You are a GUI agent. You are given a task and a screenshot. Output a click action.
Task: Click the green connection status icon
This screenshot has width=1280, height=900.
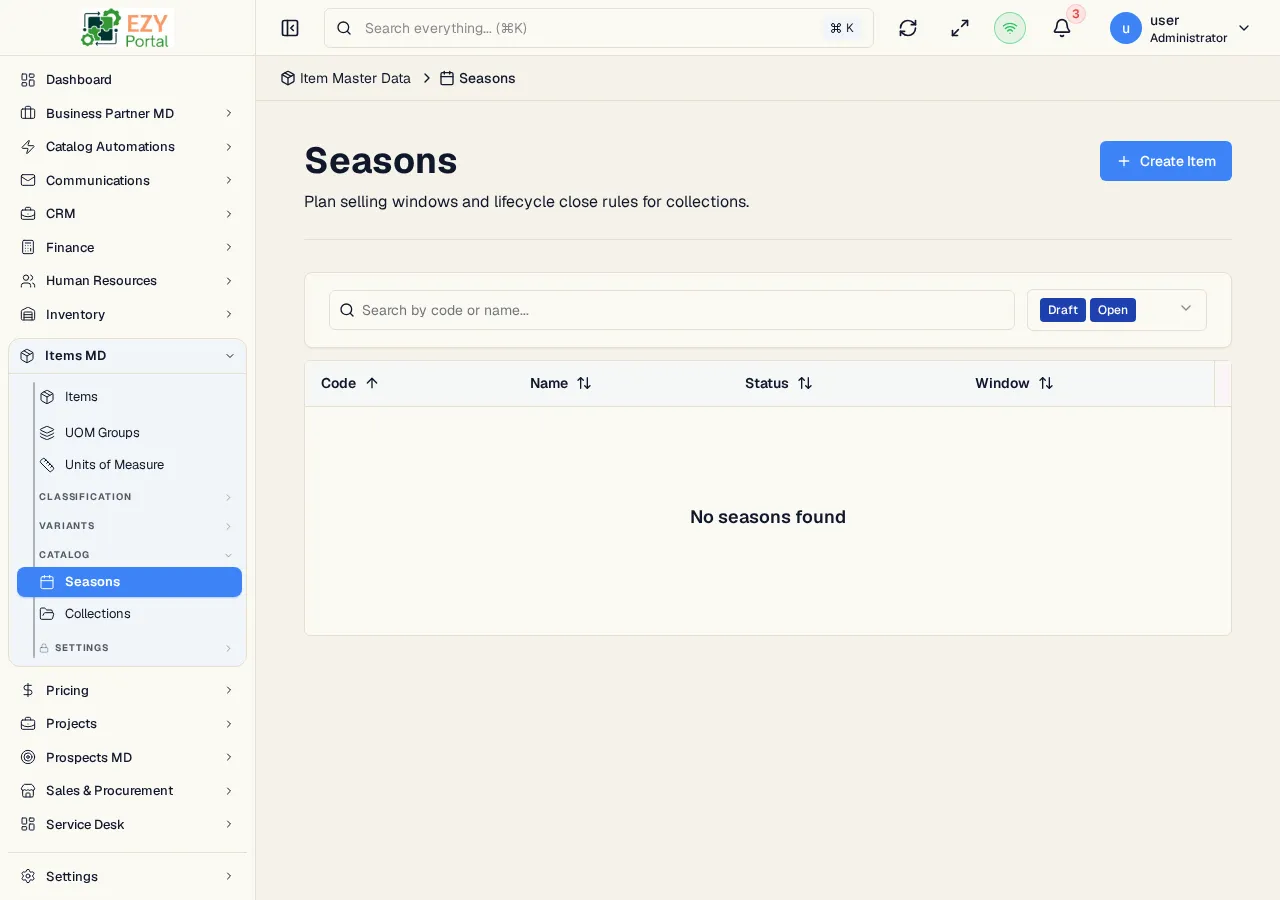(x=1010, y=28)
